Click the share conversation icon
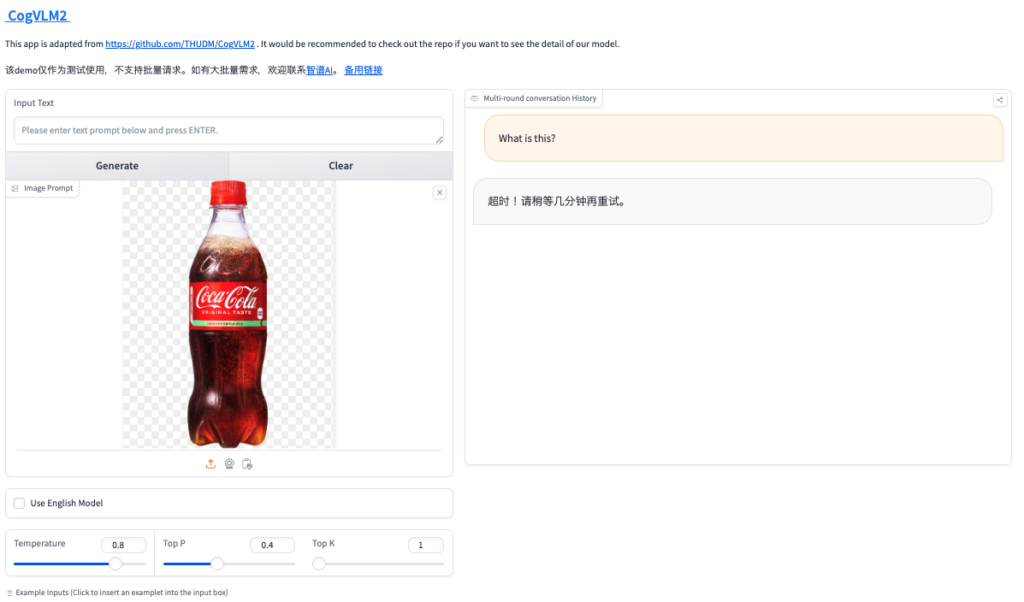 (x=999, y=100)
